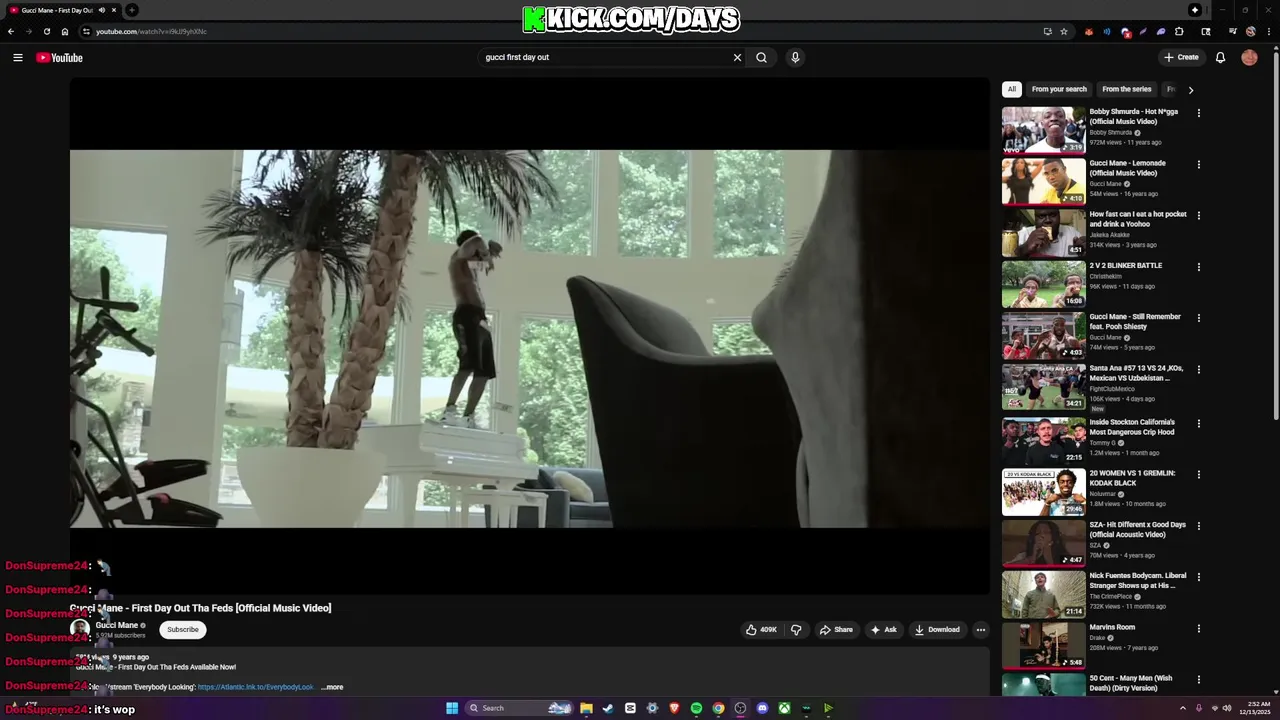Click the Ask button
This screenshot has height=720, width=1280.
click(883, 630)
